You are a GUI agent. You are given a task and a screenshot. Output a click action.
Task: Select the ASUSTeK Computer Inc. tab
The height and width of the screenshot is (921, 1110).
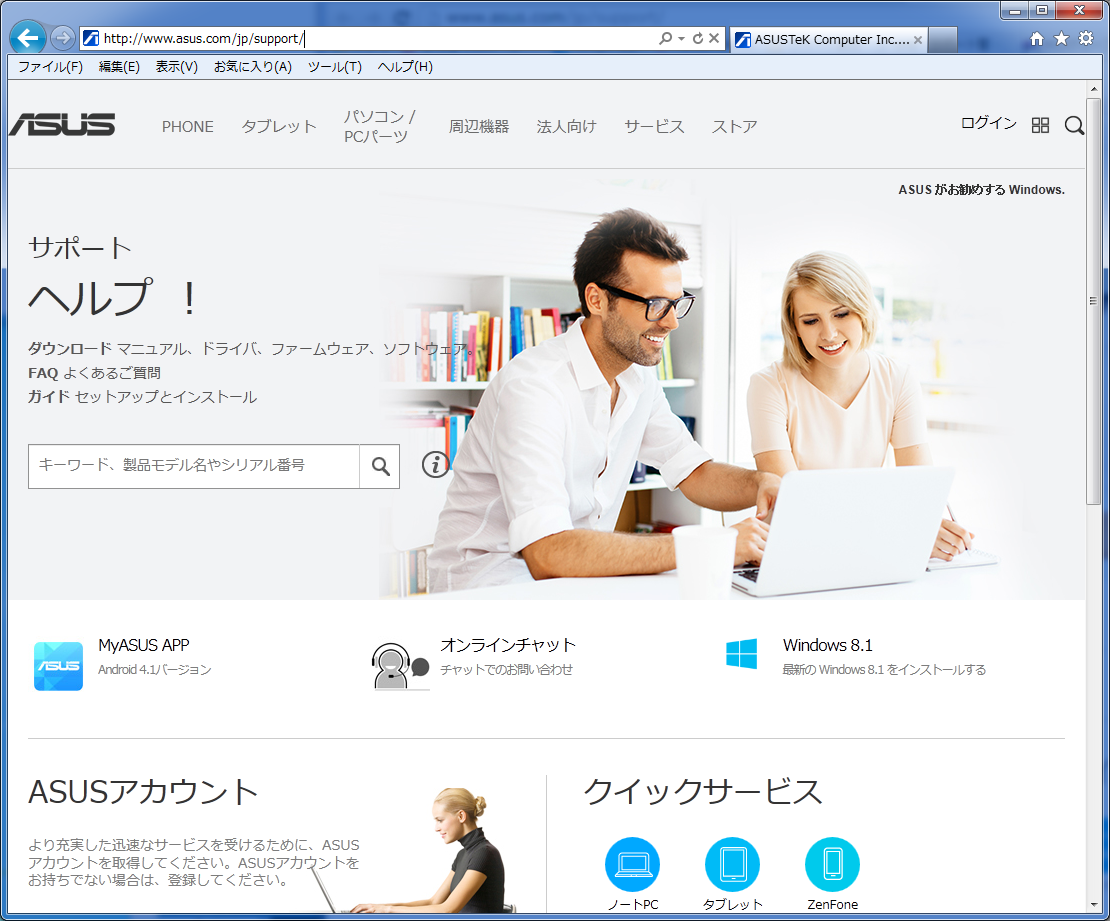pos(828,40)
